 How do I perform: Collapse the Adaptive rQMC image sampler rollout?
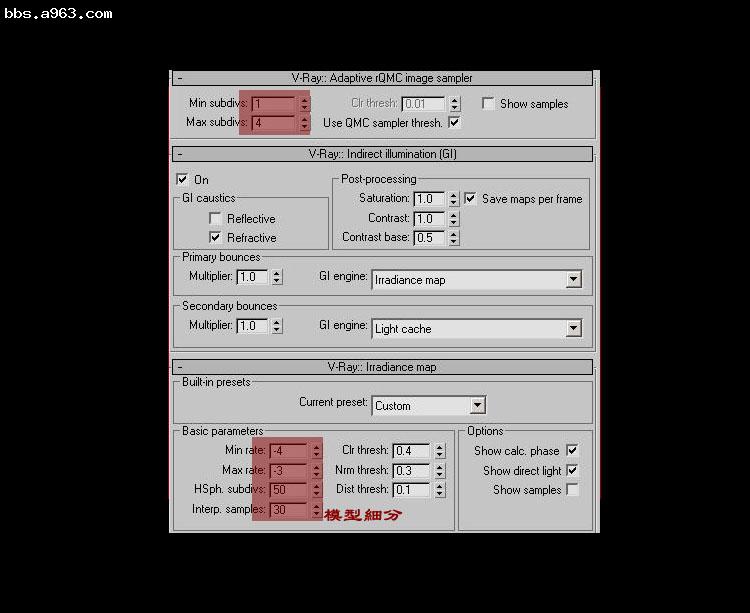point(382,78)
